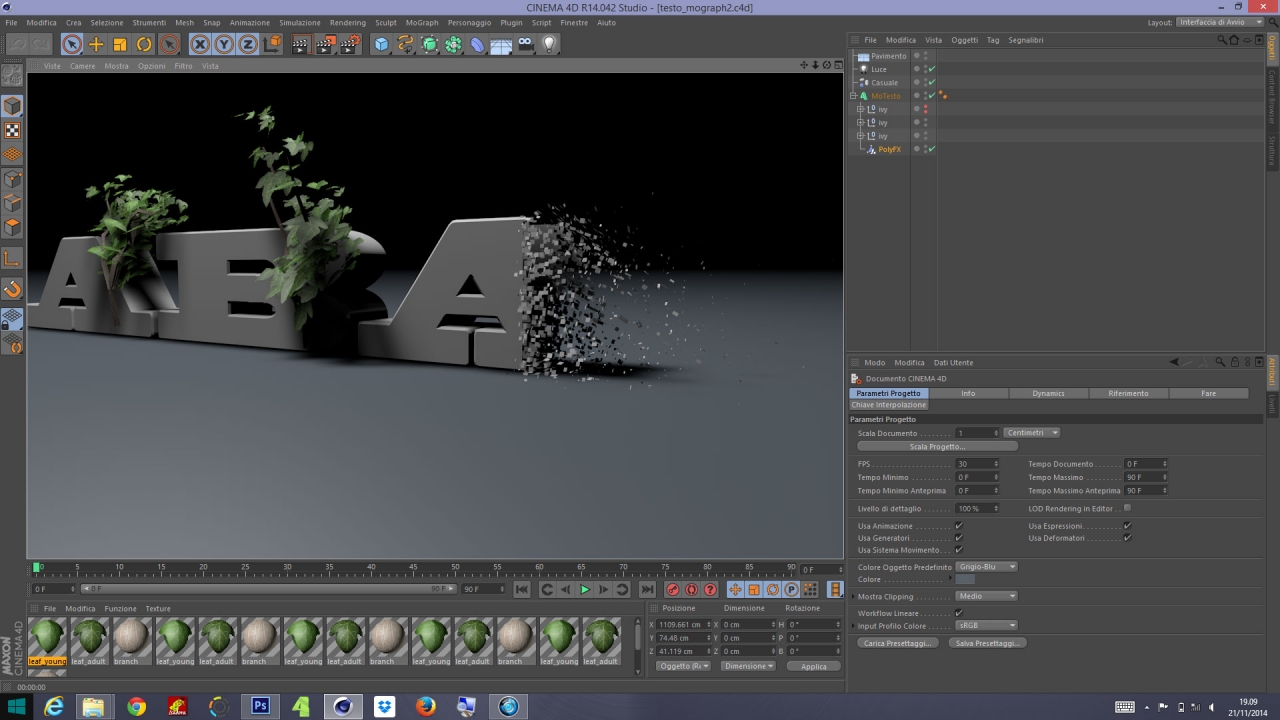Image resolution: width=1280 pixels, height=720 pixels.
Task: Select the Rotate tool icon
Action: [144, 44]
